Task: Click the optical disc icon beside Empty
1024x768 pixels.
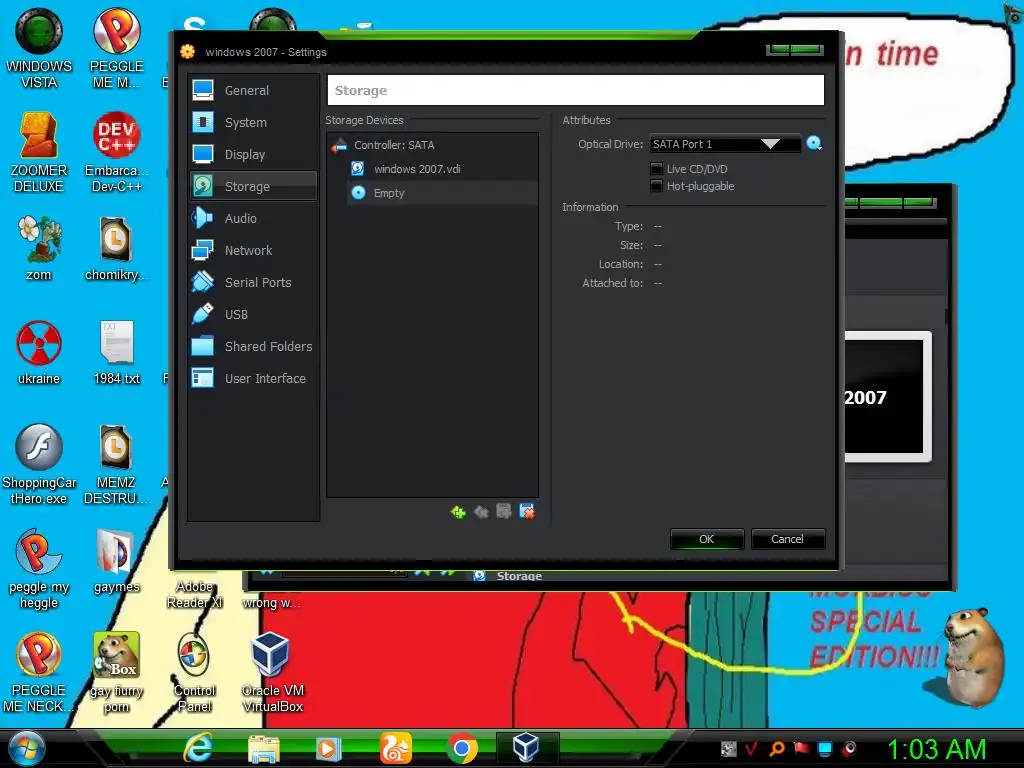Action: pos(359,193)
